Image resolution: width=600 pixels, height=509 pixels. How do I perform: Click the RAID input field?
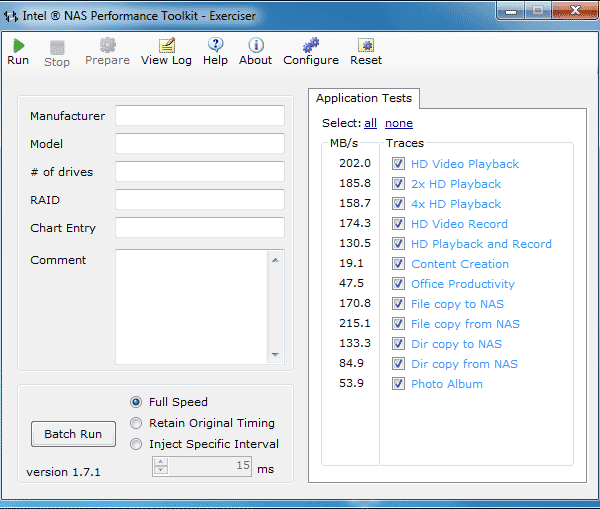pyautogui.click(x=200, y=199)
